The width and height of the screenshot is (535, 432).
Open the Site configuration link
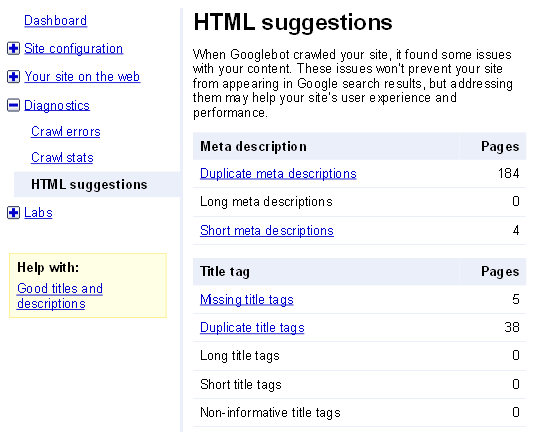point(73,48)
